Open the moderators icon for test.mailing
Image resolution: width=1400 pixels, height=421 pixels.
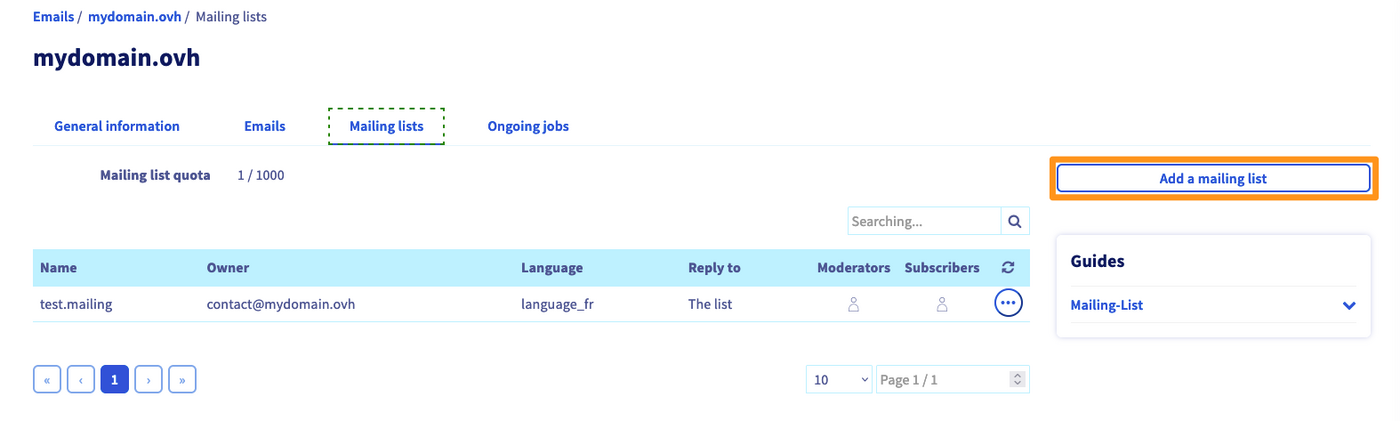(854, 304)
